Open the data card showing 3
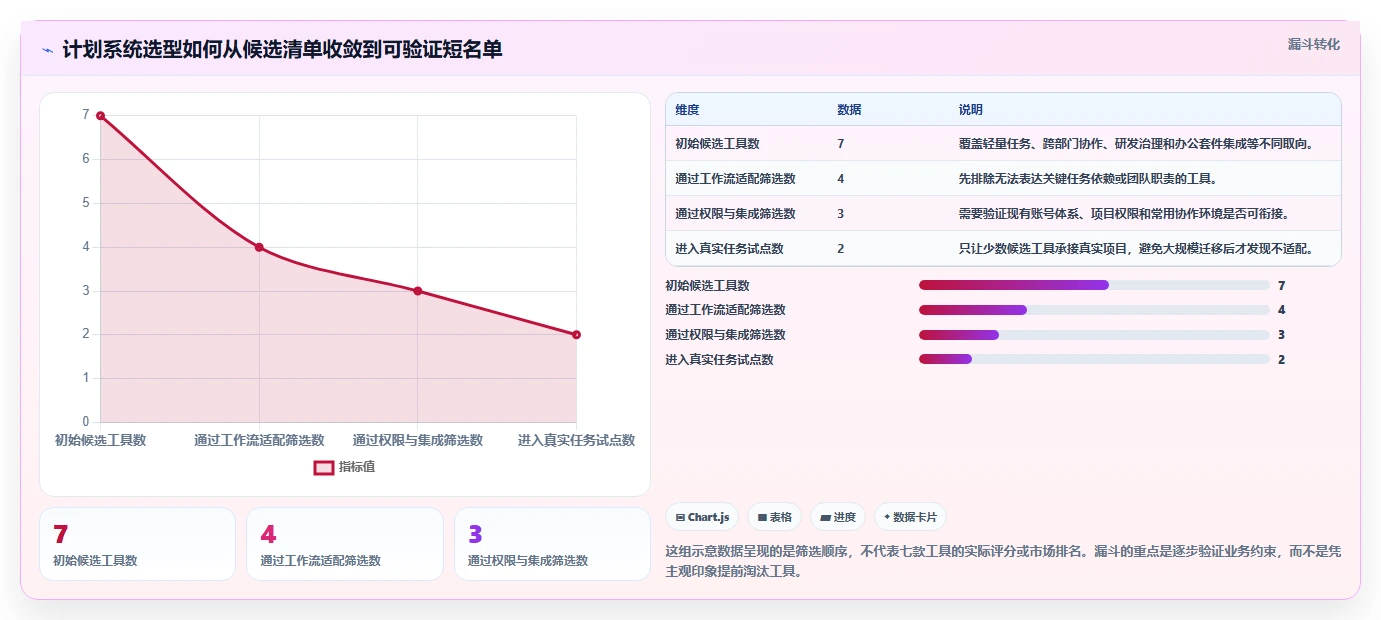Viewport: 1381px width, 620px height. coord(552,544)
